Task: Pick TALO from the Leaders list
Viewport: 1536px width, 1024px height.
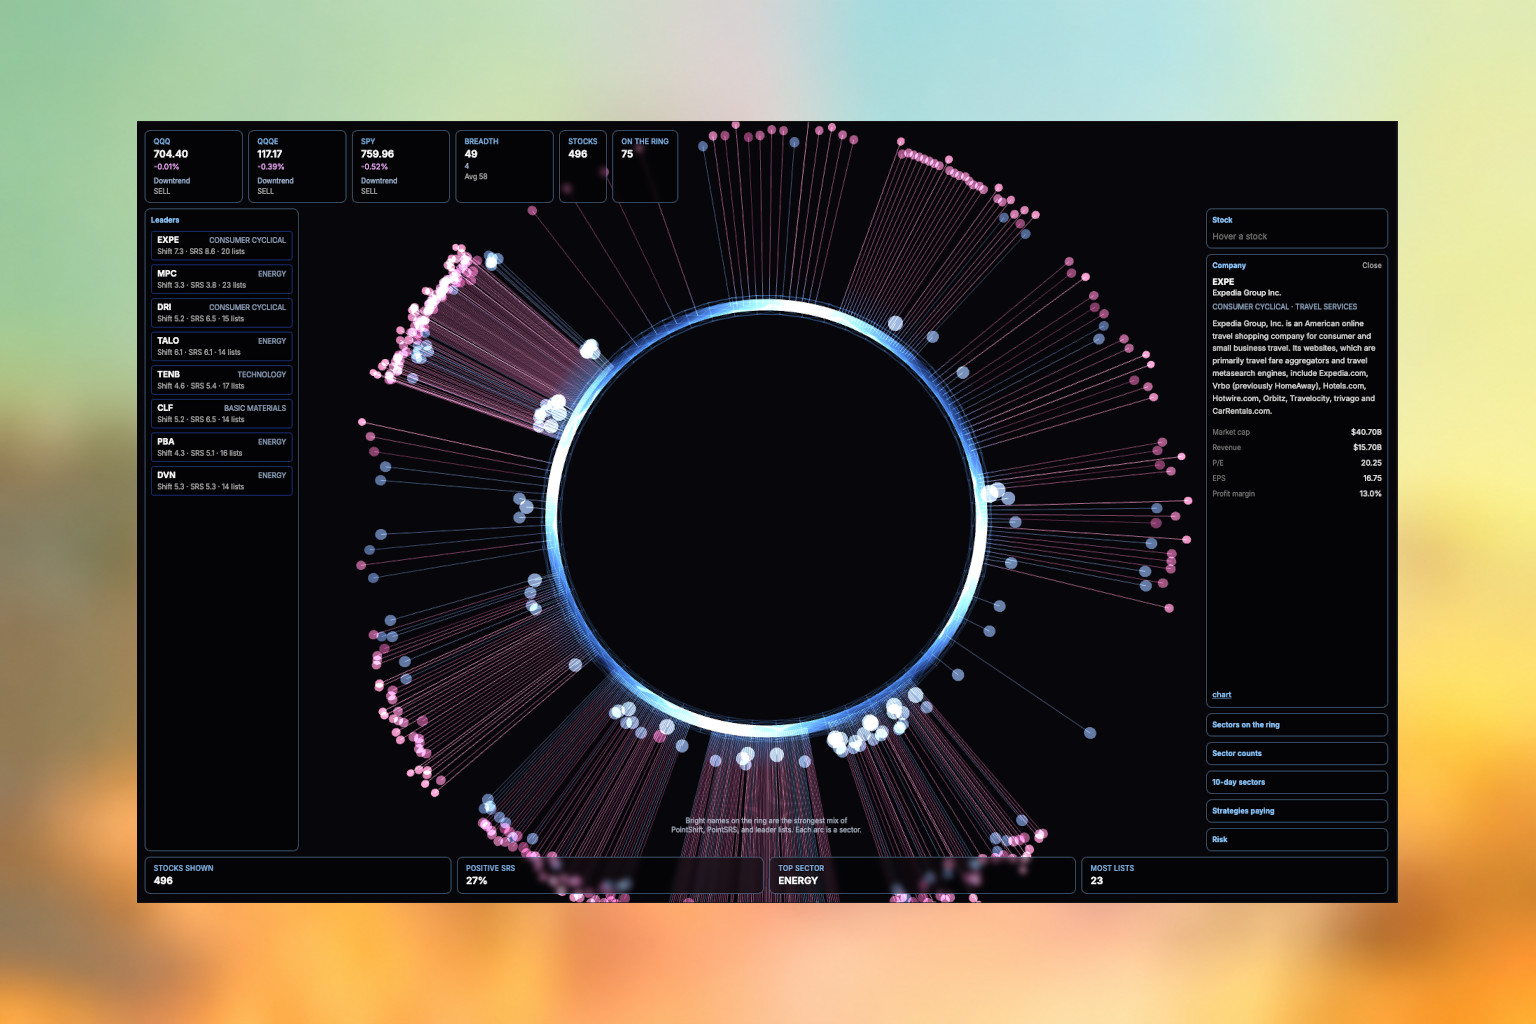Action: 221,346
